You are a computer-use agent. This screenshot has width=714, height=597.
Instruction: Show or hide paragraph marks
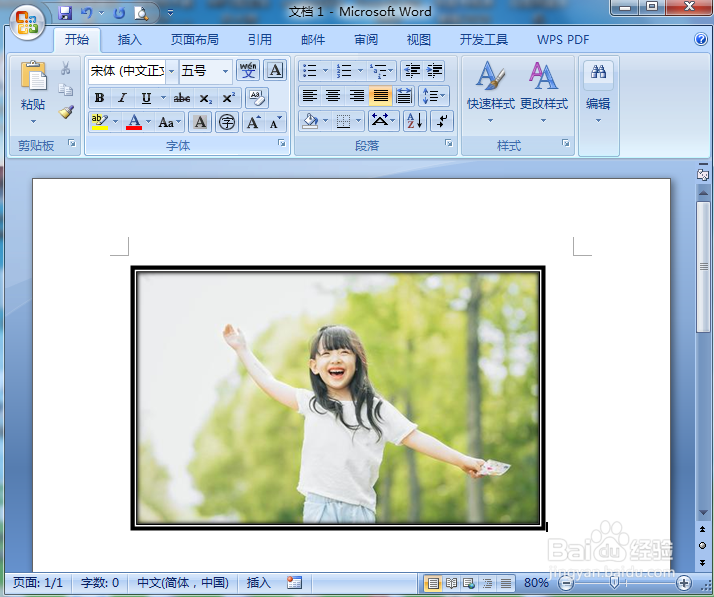coord(442,121)
